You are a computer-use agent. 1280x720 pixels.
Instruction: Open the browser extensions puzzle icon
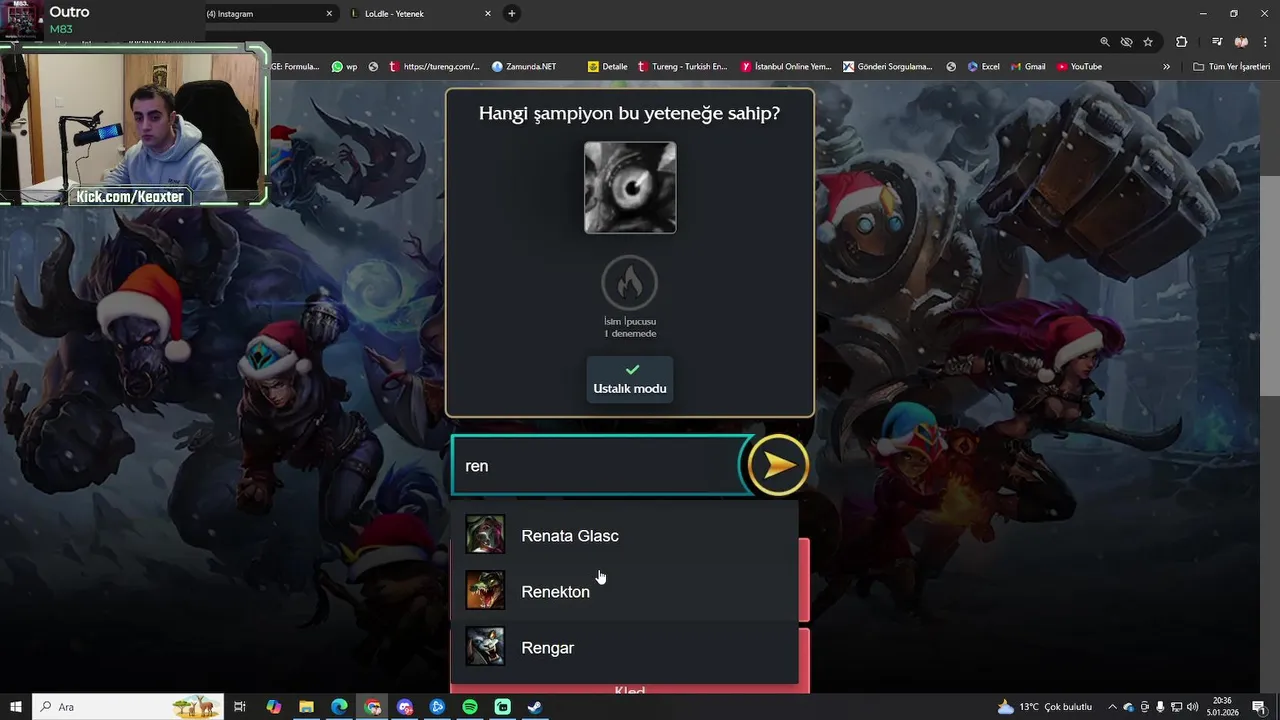[1182, 42]
